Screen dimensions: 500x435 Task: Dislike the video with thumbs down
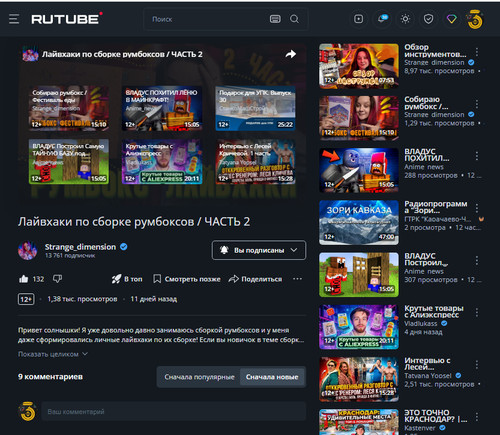pos(57,279)
